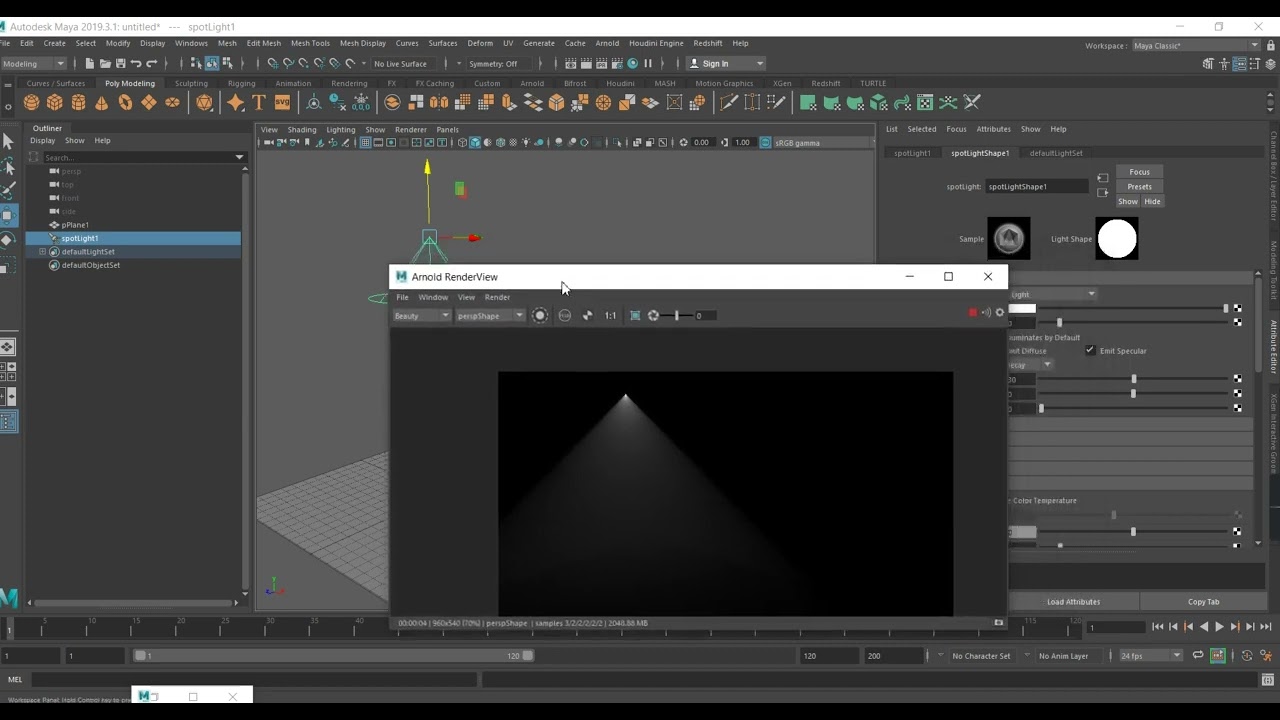
Task: Select the Multi-Cut knife tool on the shelf
Action: (x=729, y=102)
